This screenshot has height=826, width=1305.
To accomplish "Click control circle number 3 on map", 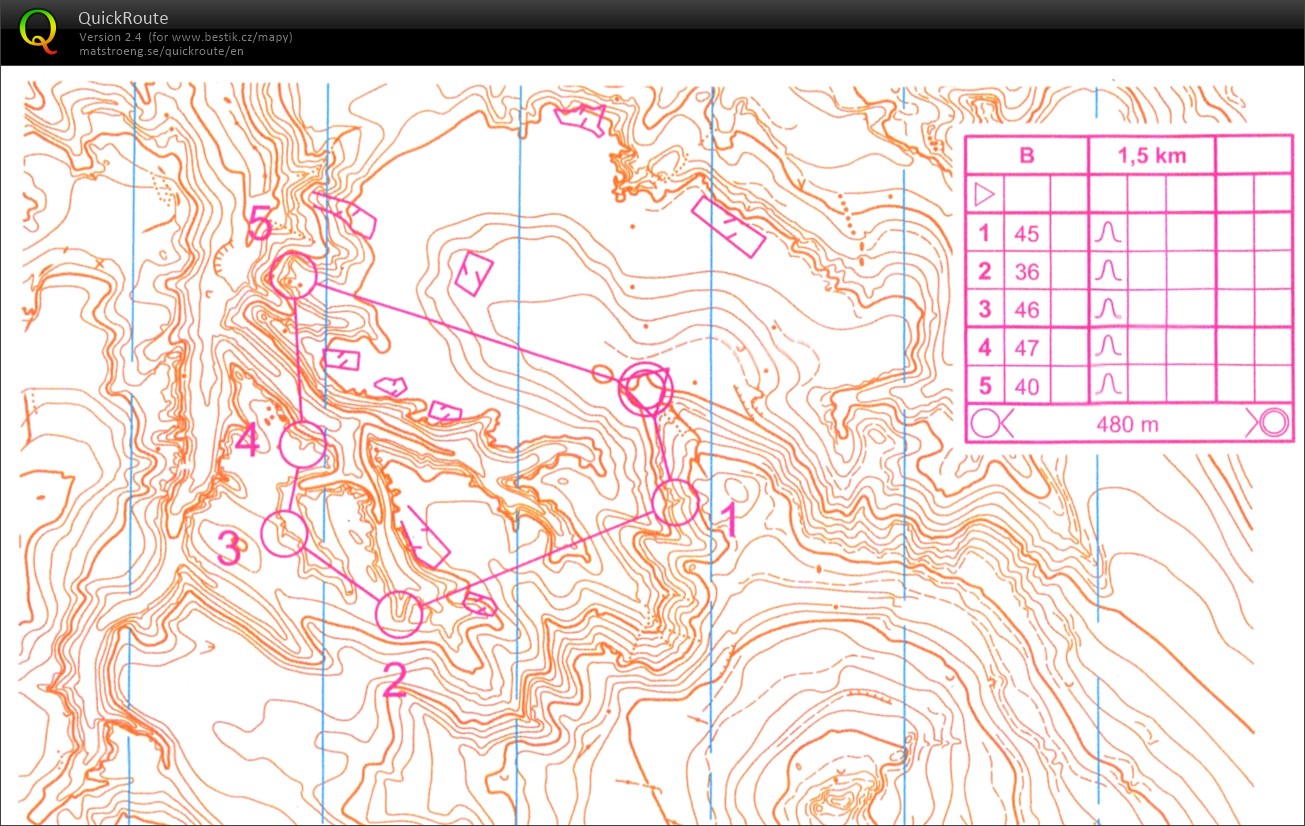I will click(285, 533).
